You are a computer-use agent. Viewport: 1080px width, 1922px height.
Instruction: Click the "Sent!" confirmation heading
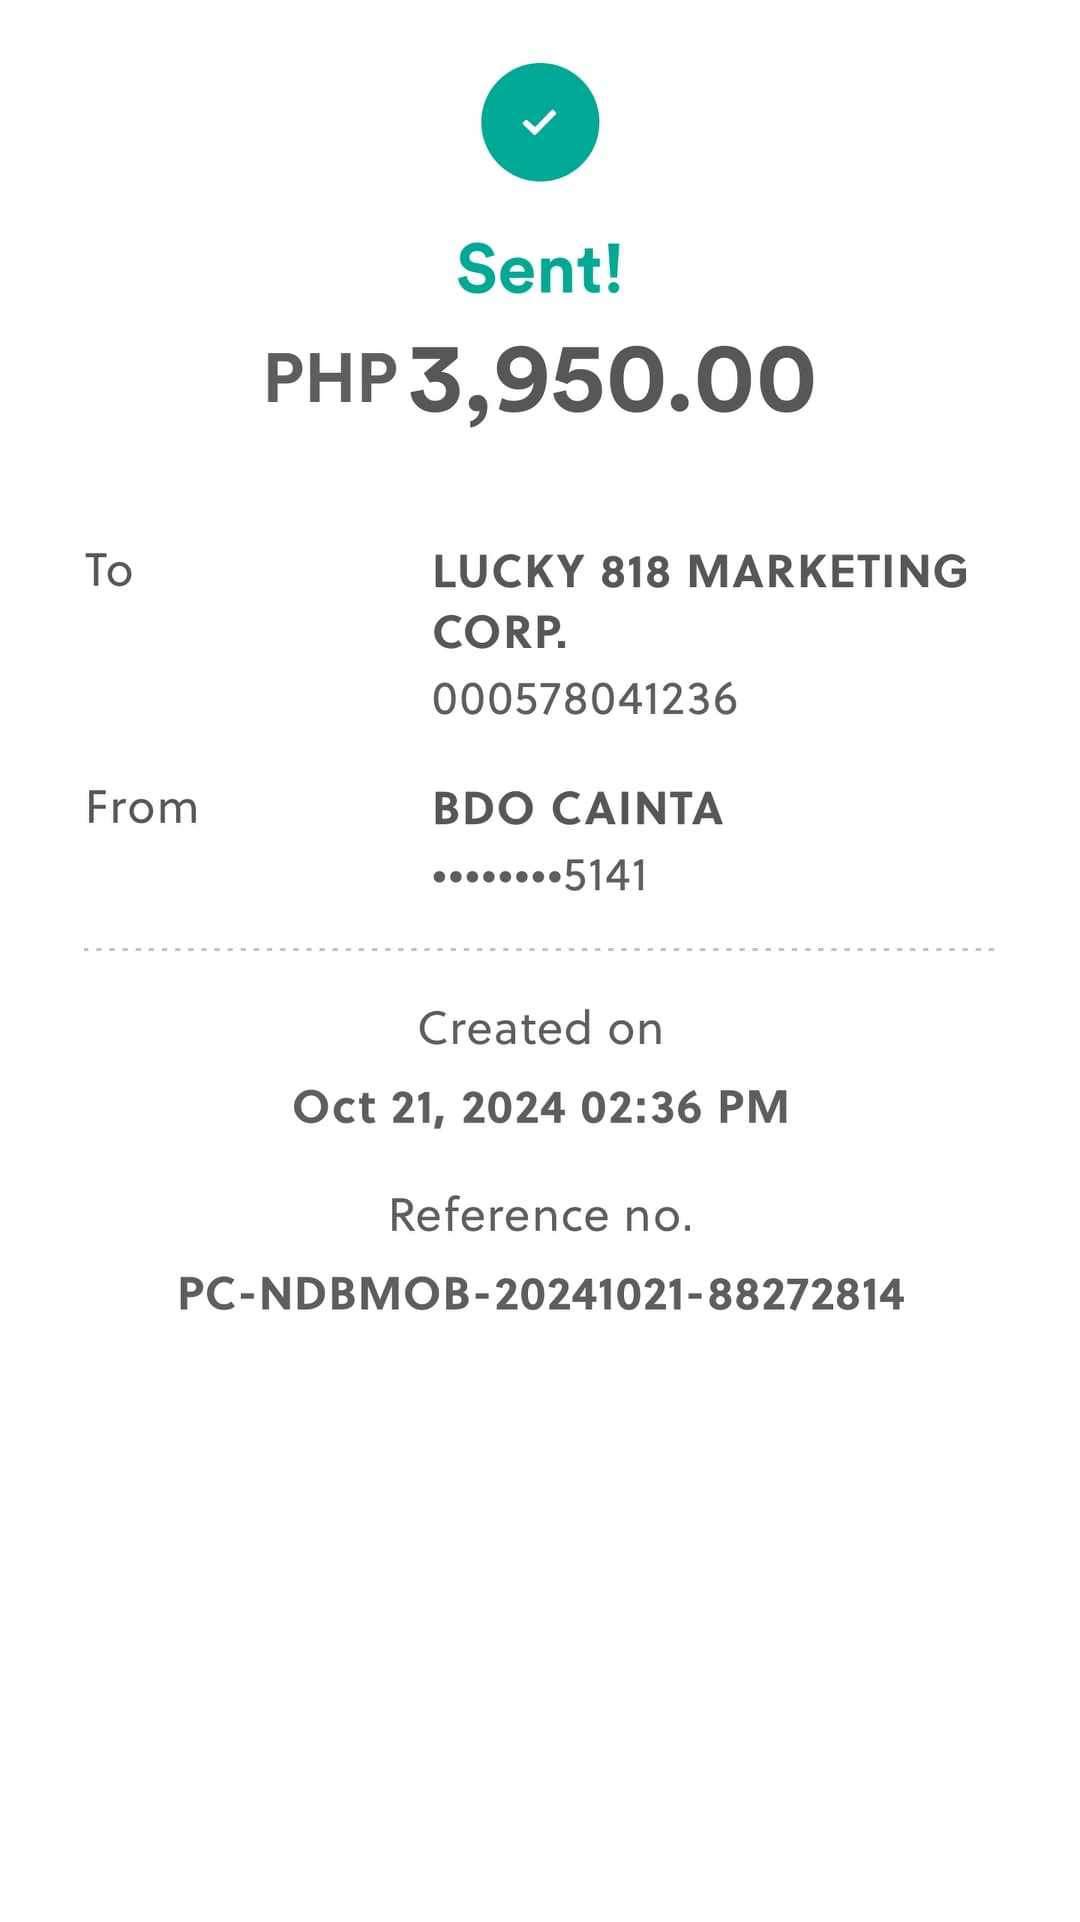point(540,269)
